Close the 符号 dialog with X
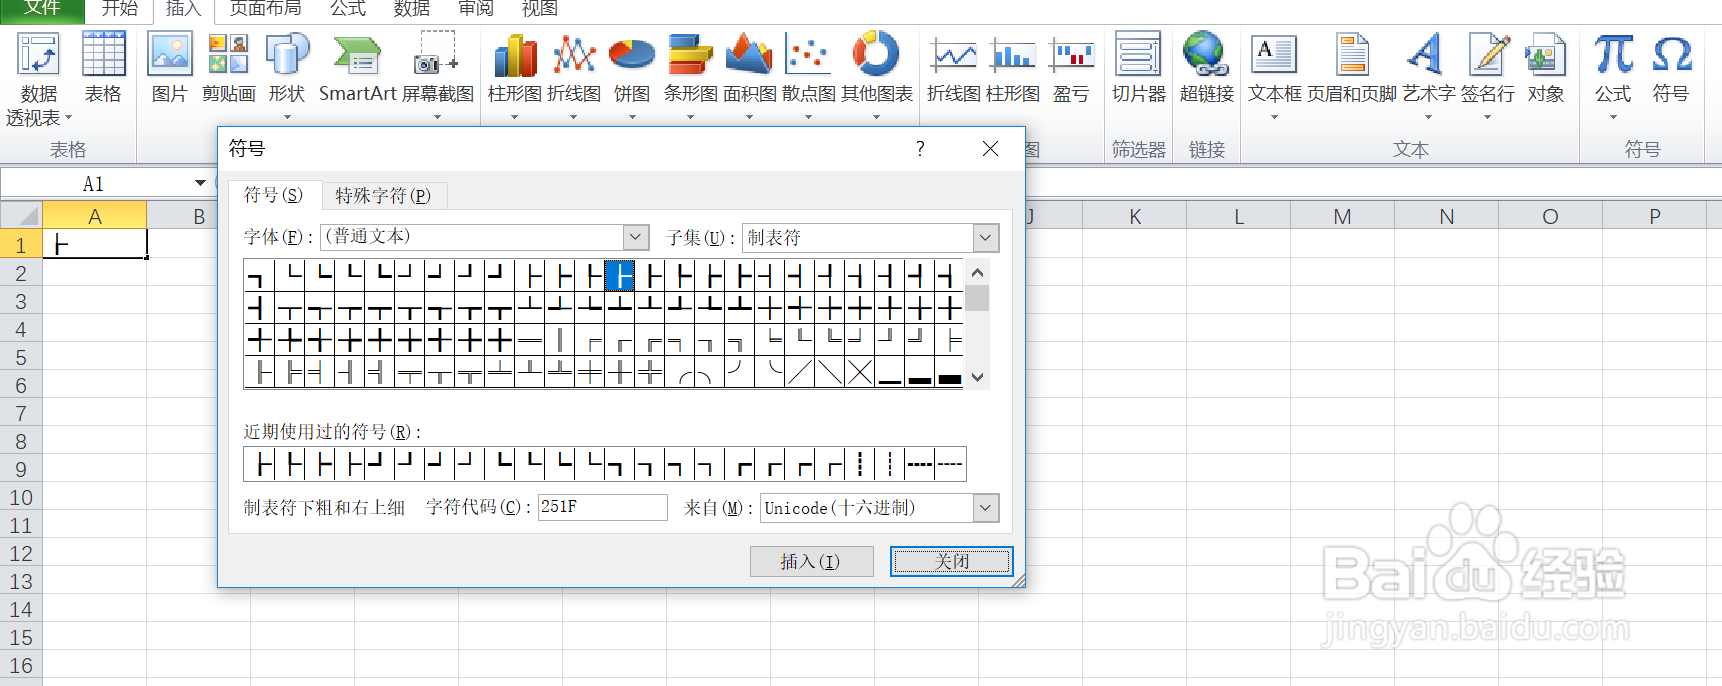Image resolution: width=1722 pixels, height=686 pixels. click(990, 148)
